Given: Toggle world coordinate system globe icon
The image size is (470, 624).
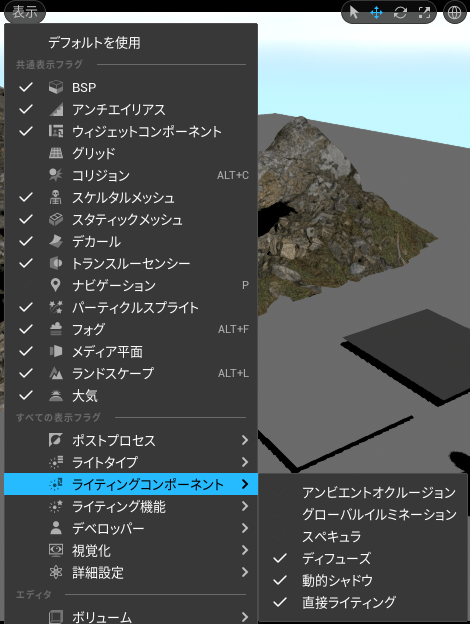Looking at the screenshot, I should coord(455,13).
